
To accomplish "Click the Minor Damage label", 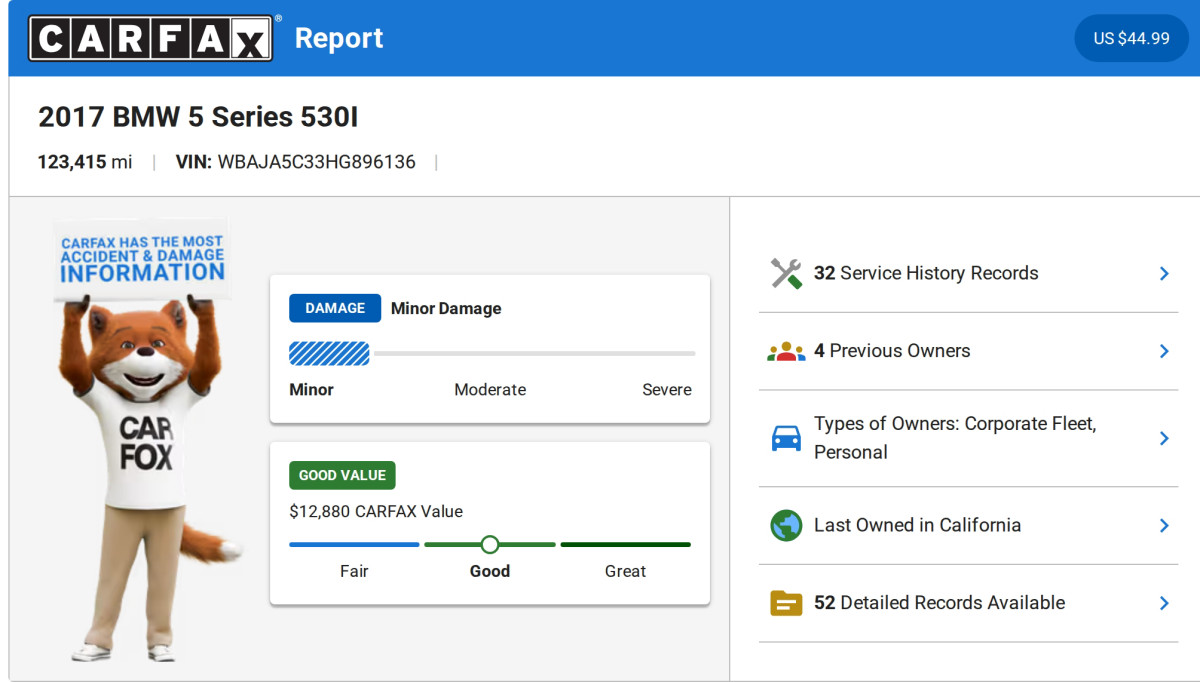I will (x=446, y=308).
